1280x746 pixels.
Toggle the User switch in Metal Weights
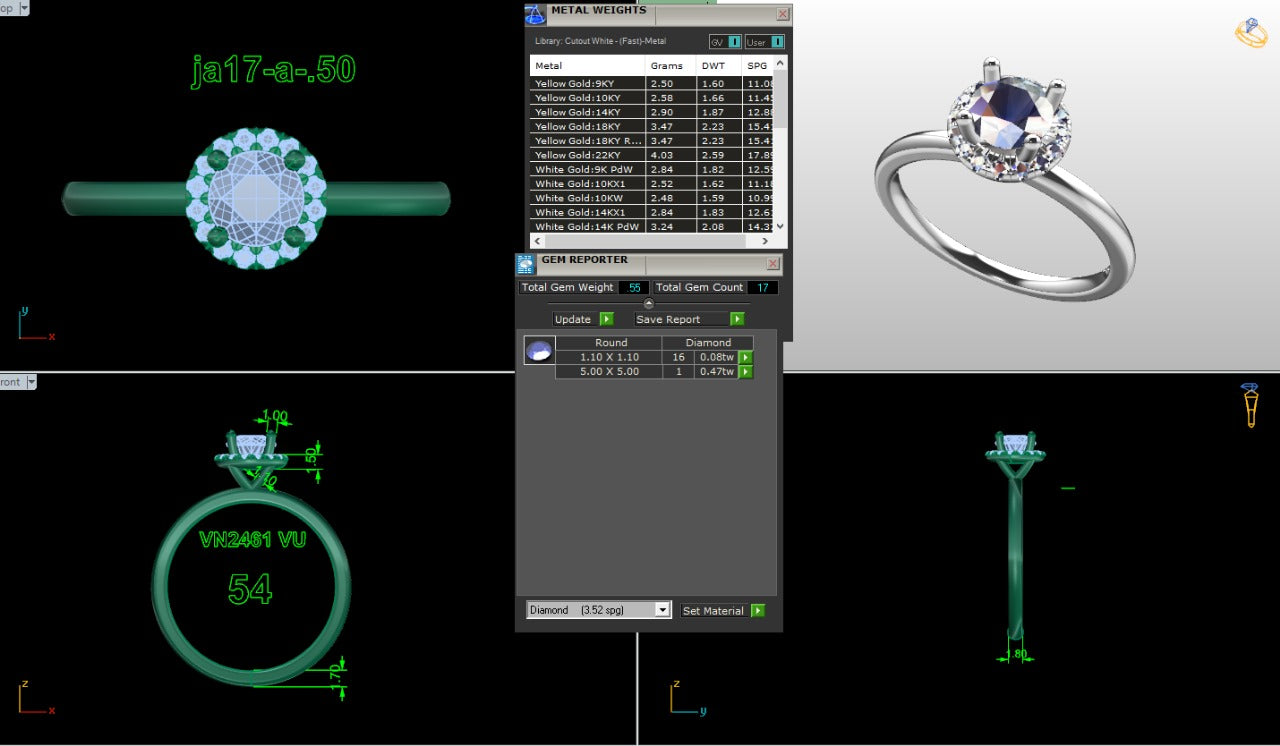pyautogui.click(x=765, y=42)
